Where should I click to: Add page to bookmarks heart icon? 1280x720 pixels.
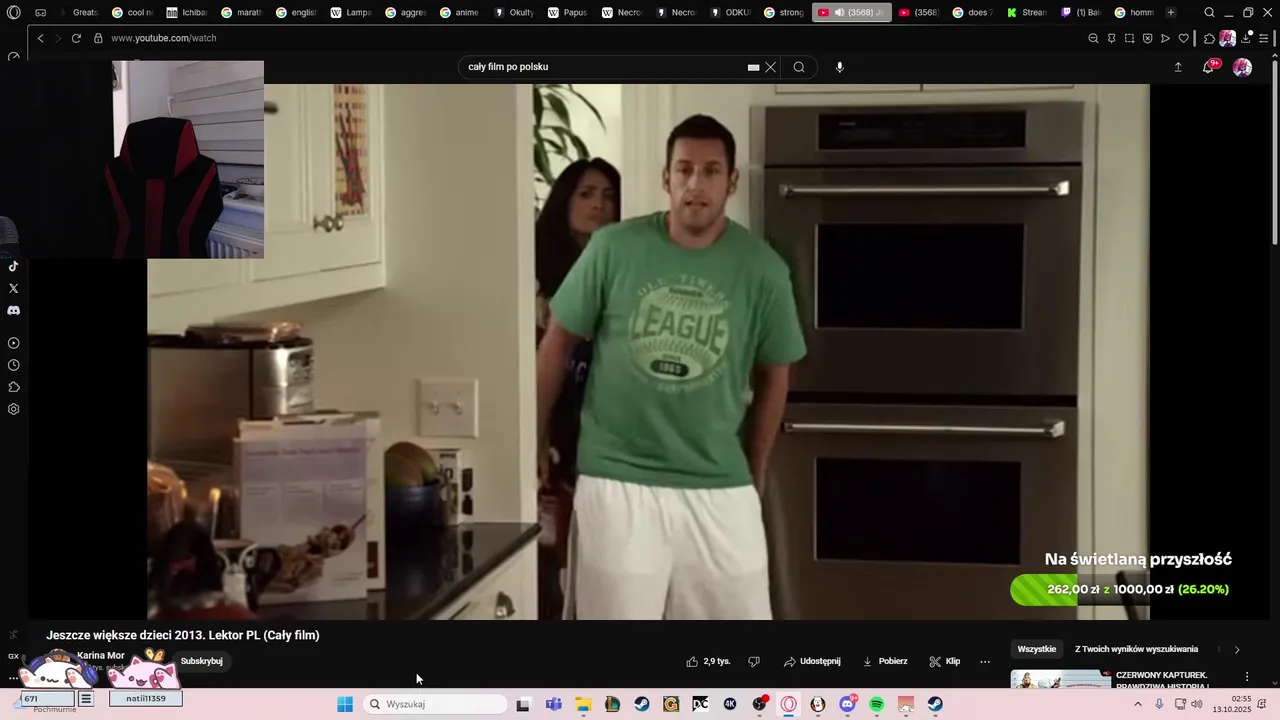coord(1184,38)
